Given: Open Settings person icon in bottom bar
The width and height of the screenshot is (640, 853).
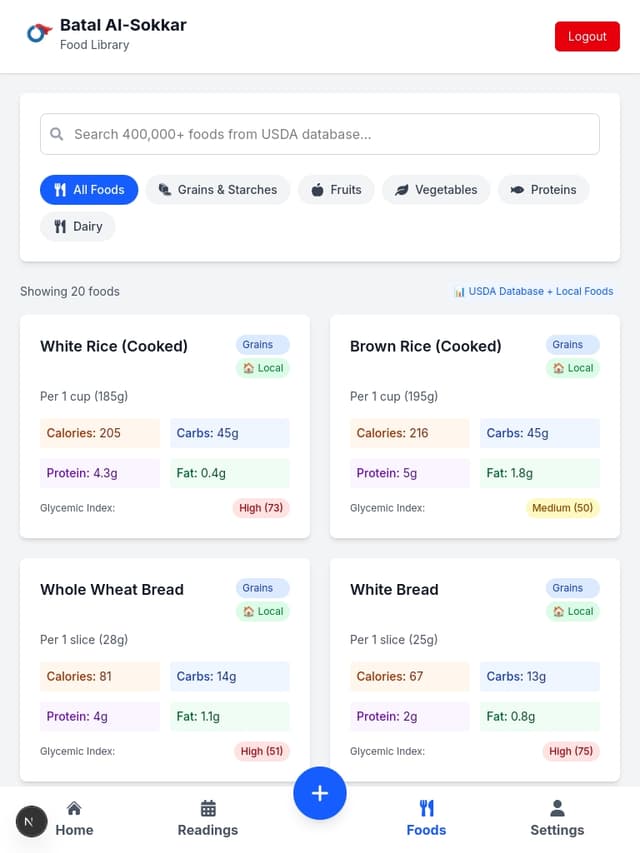Looking at the screenshot, I should coord(557,808).
